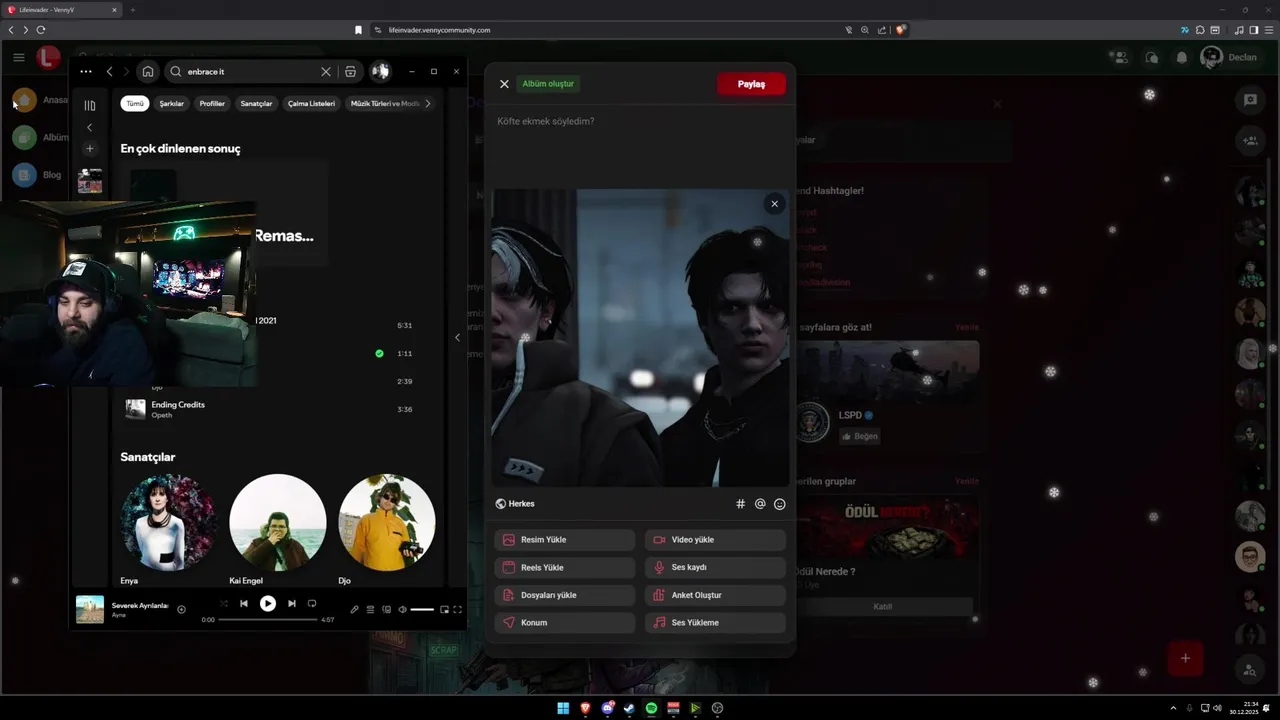Open the emoji picker icon
1280x720 pixels.
[780, 504]
